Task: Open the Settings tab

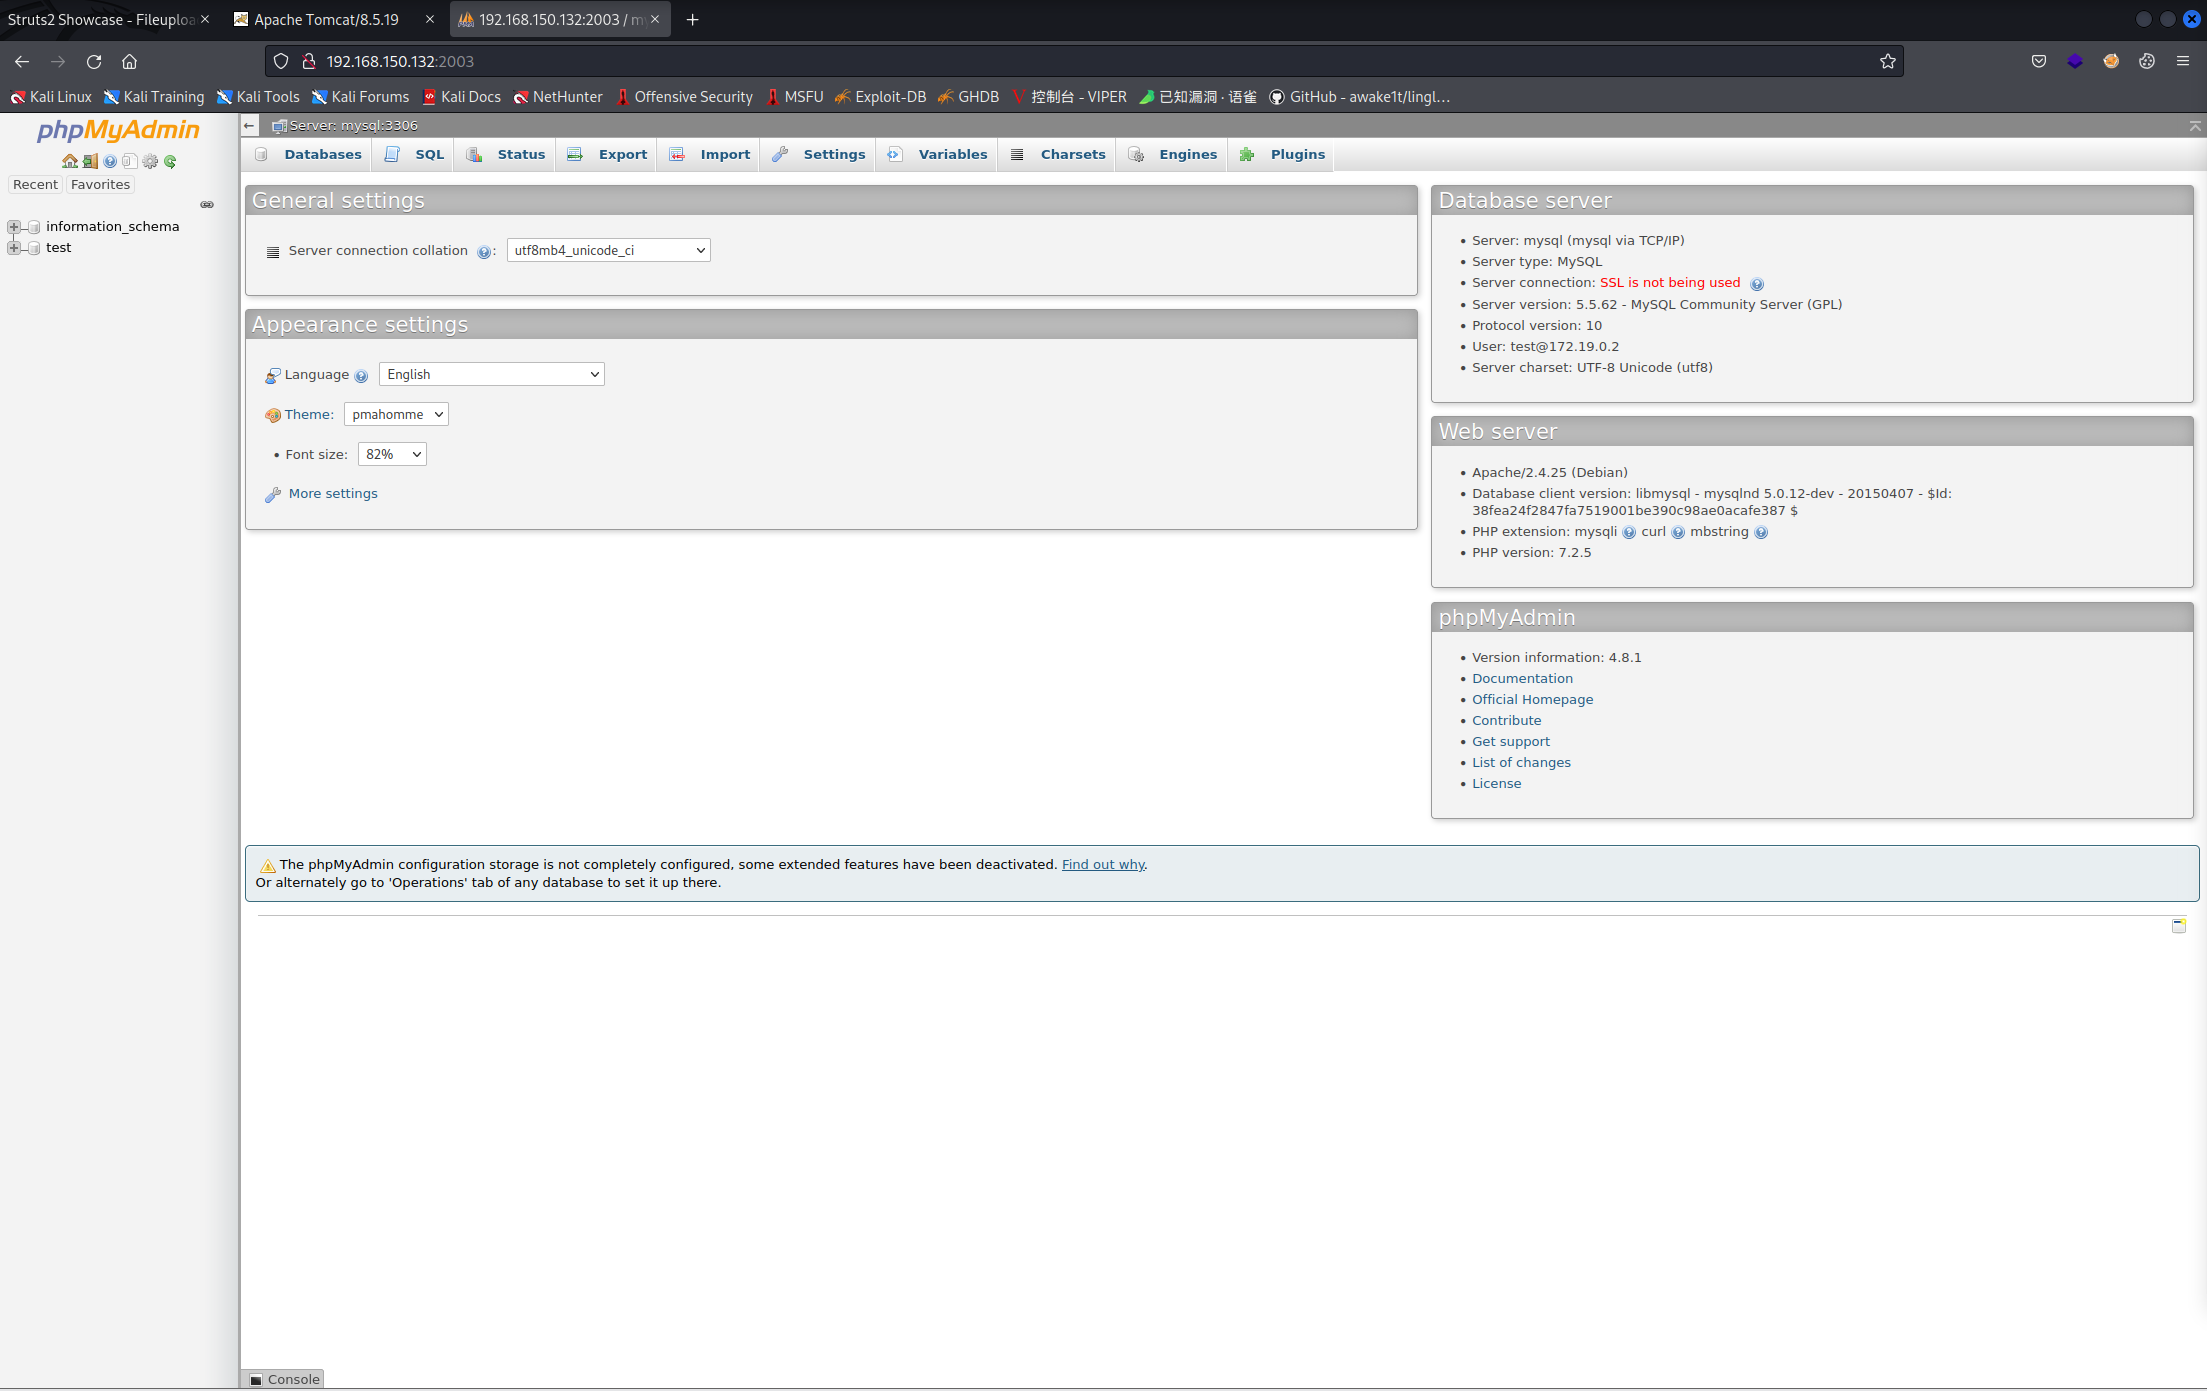Action: tap(818, 155)
